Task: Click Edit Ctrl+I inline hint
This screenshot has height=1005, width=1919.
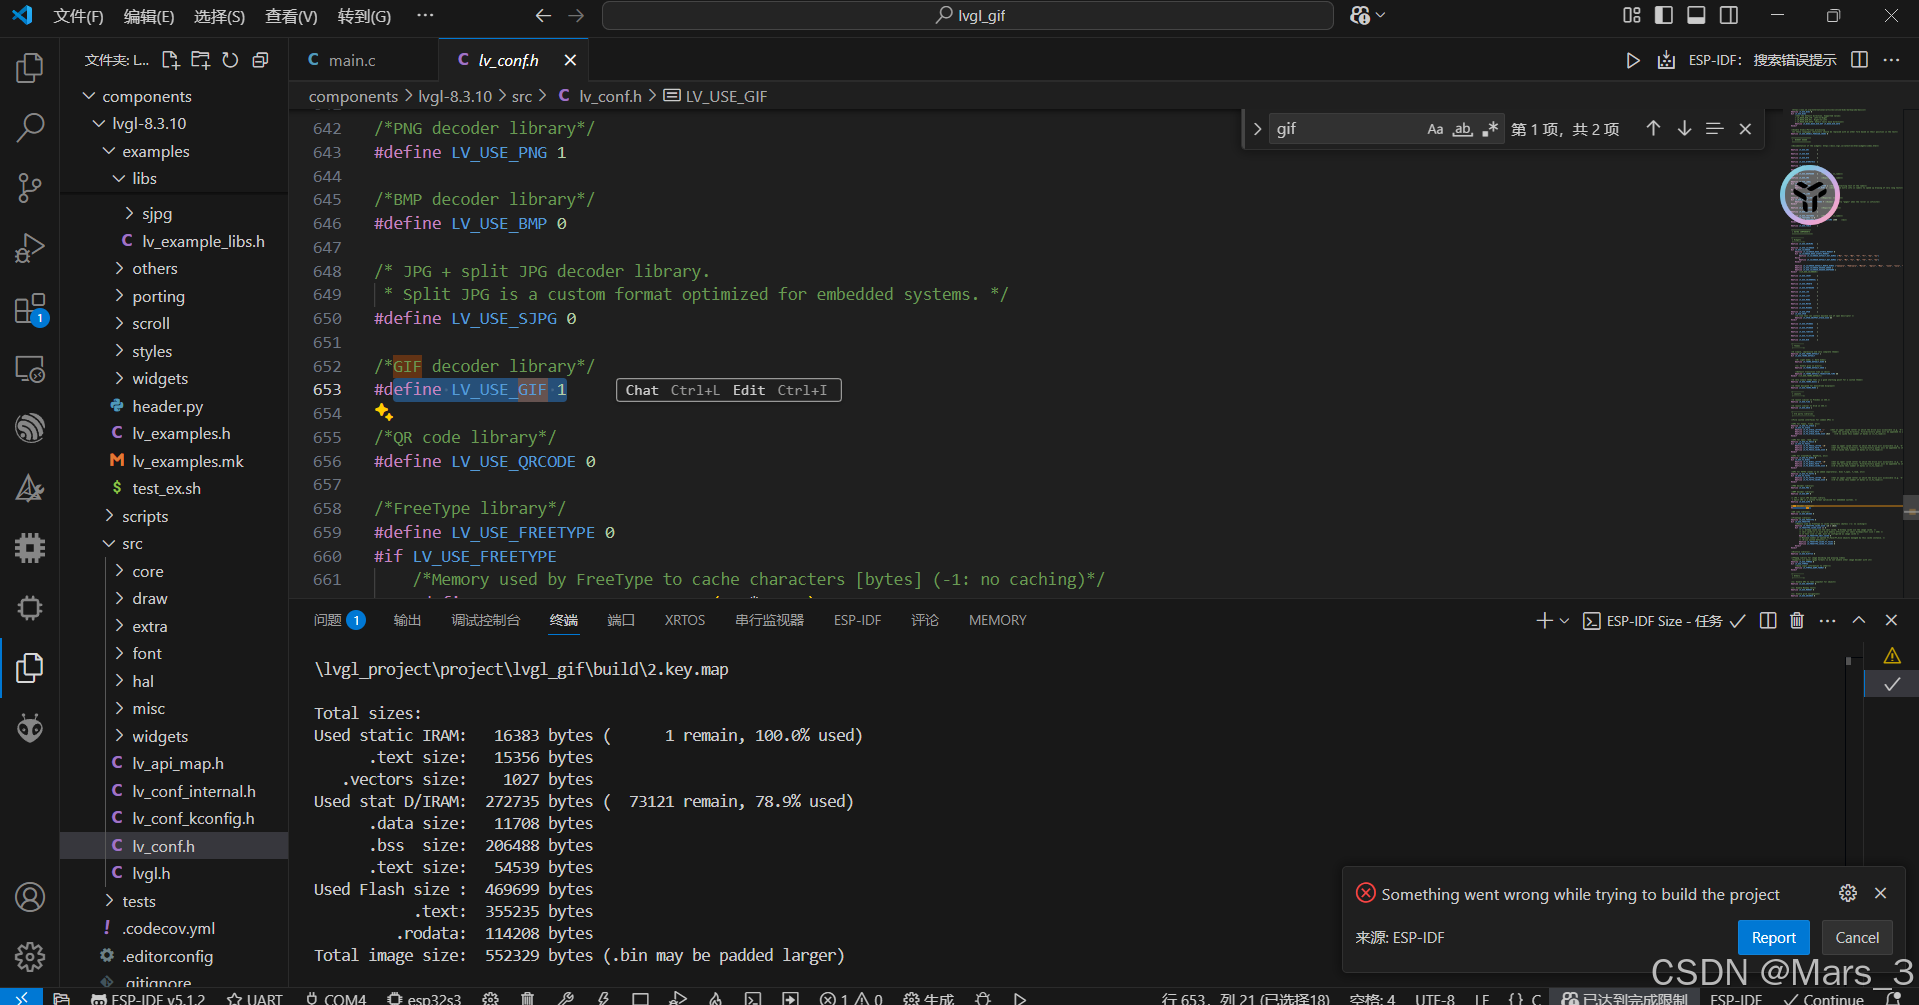Action: [780, 390]
